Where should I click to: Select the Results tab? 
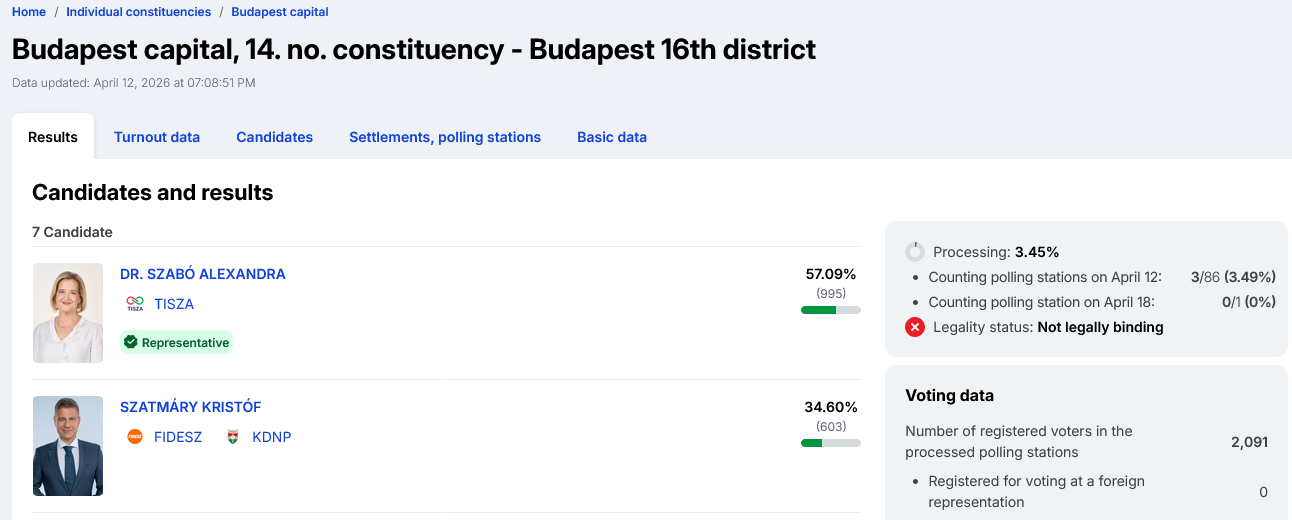pos(53,137)
